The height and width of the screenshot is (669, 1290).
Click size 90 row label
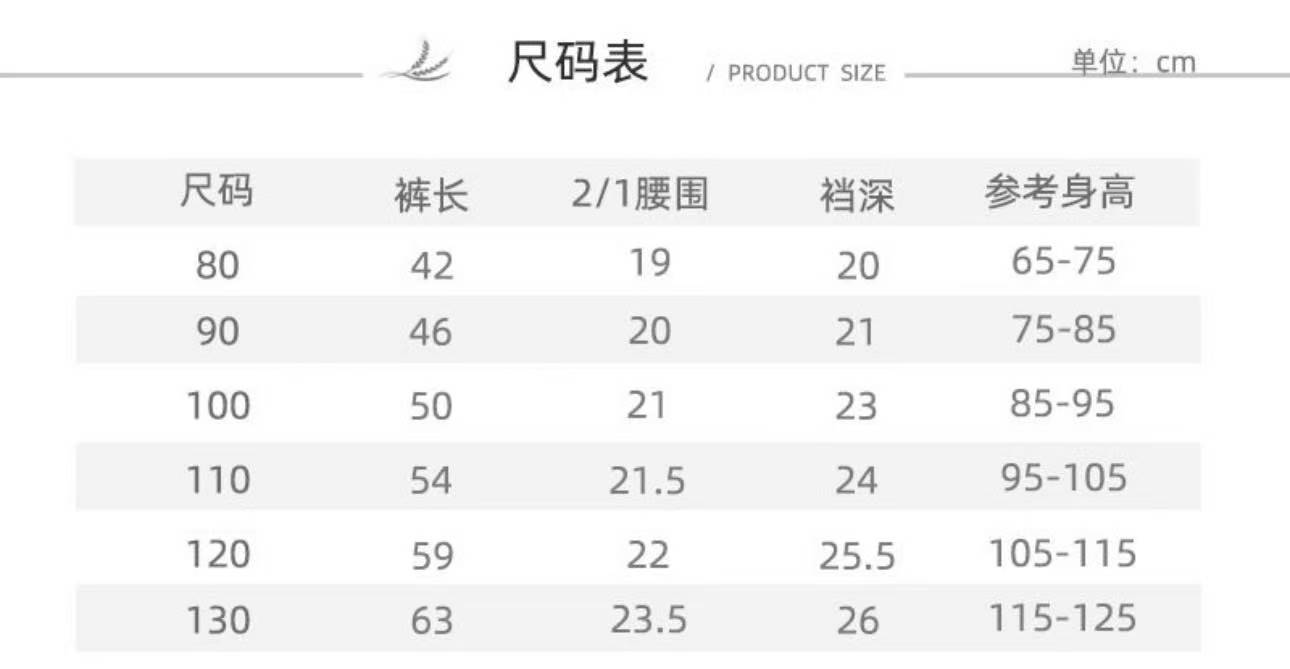coord(218,331)
